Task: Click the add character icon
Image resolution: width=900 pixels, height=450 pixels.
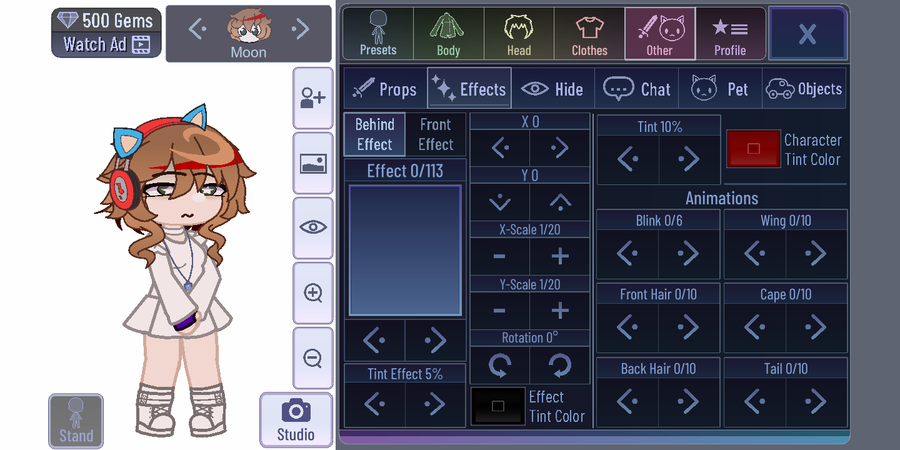Action: (313, 98)
